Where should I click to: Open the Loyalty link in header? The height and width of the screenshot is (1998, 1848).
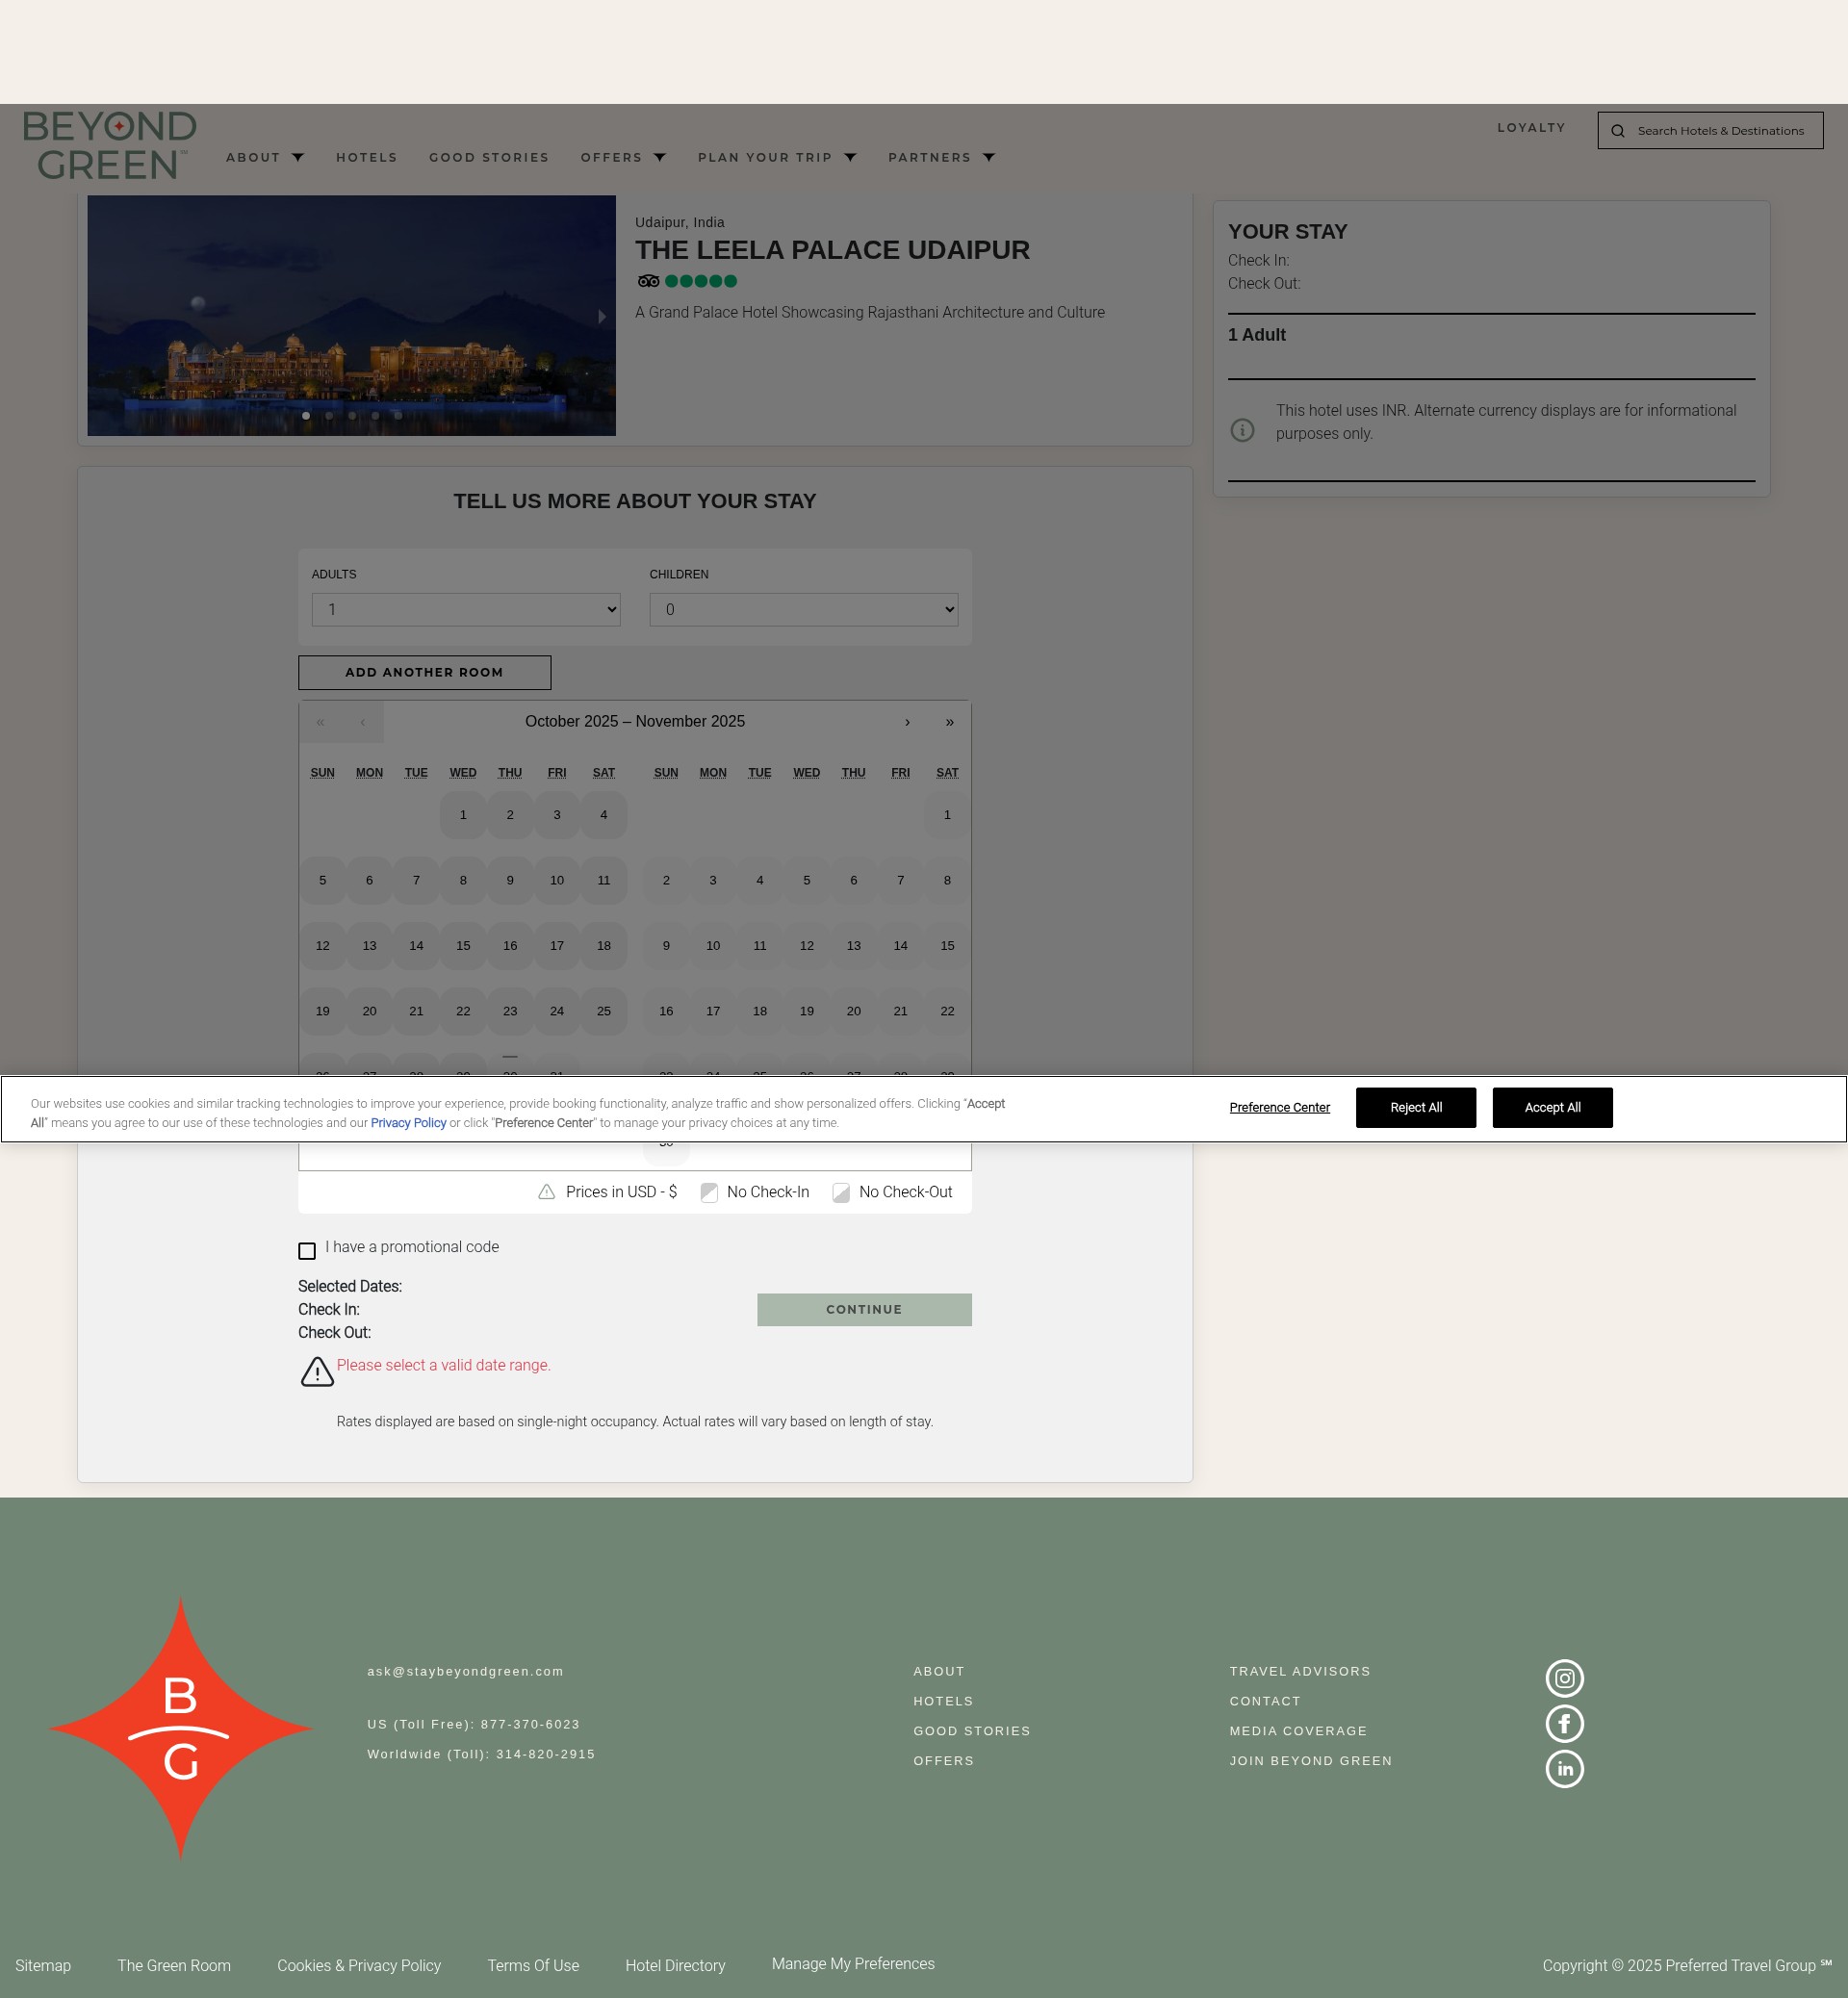[1531, 128]
